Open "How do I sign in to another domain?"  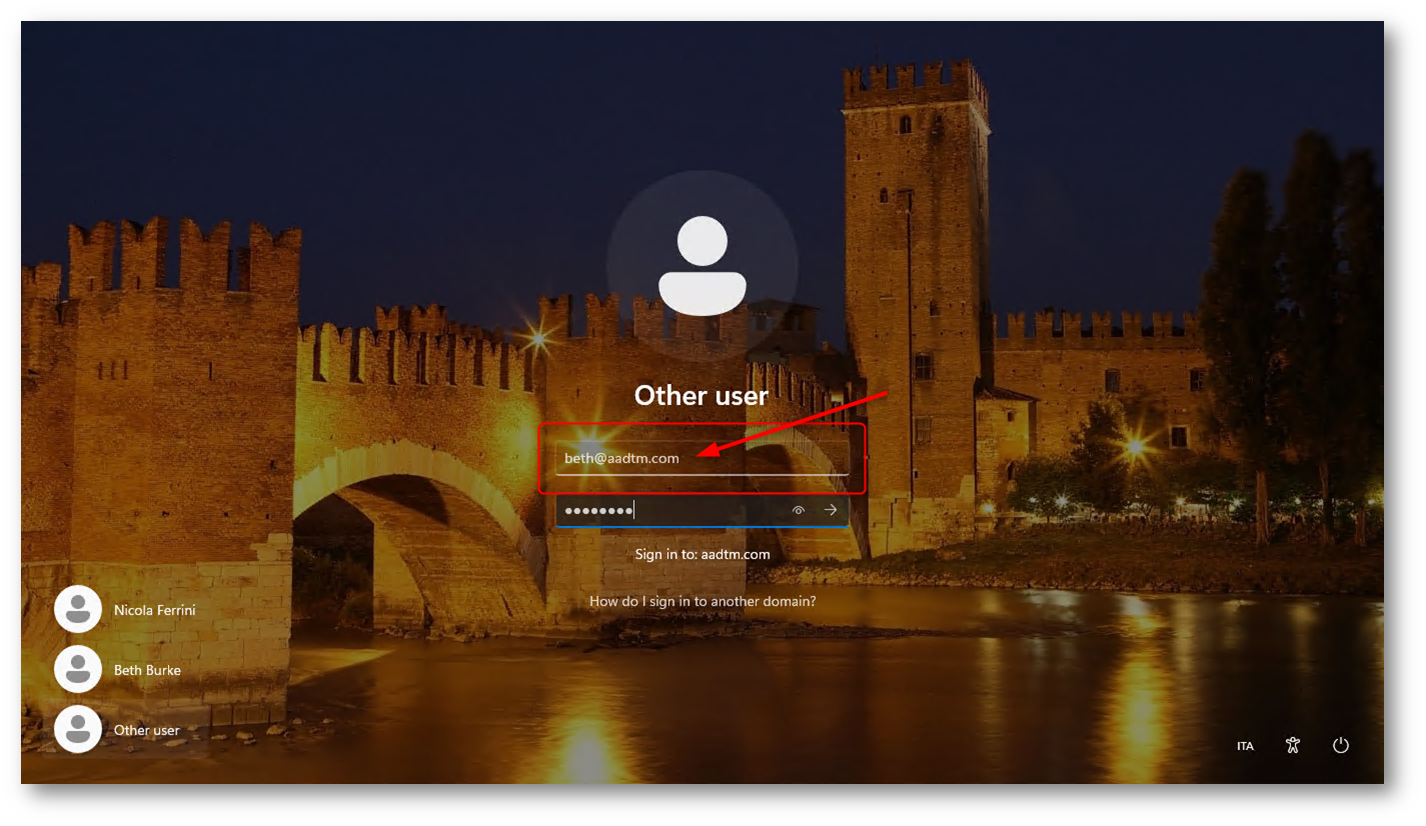[703, 600]
